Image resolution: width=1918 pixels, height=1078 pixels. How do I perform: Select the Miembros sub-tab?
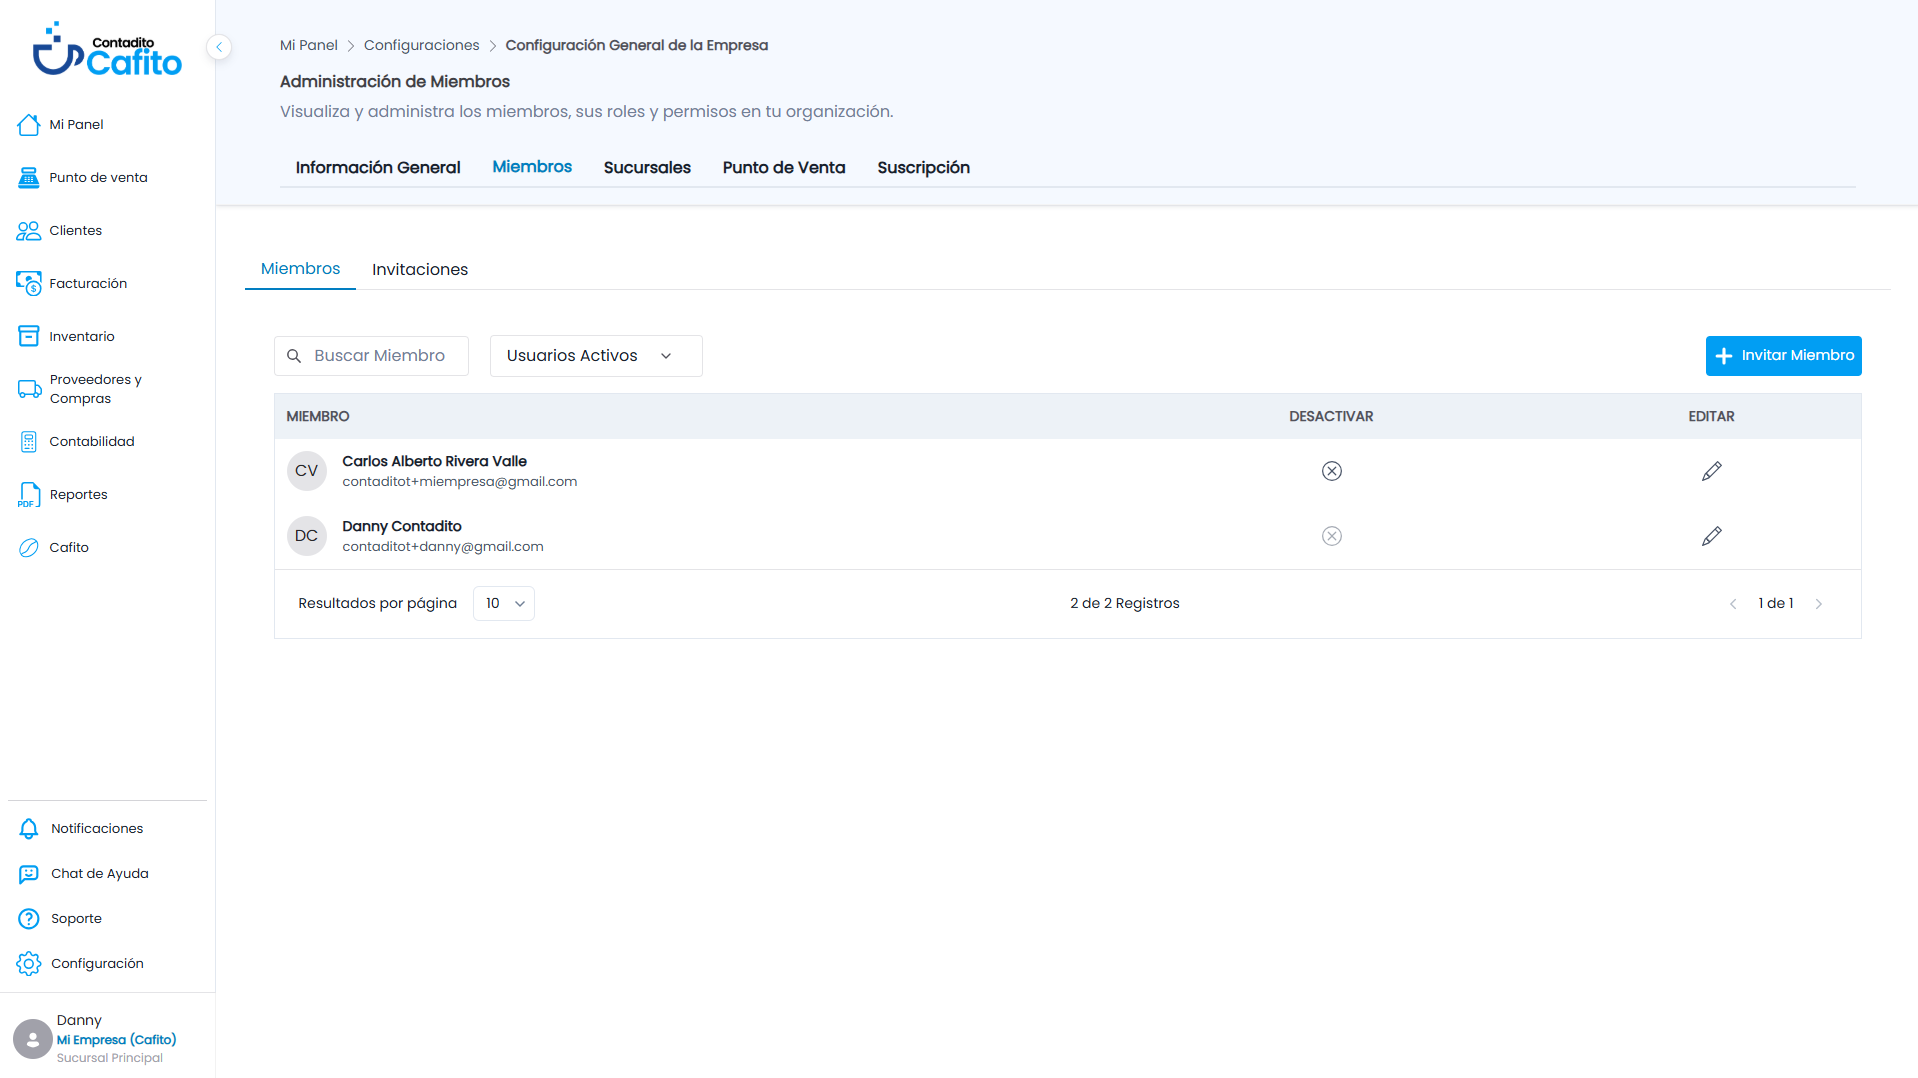pyautogui.click(x=300, y=269)
